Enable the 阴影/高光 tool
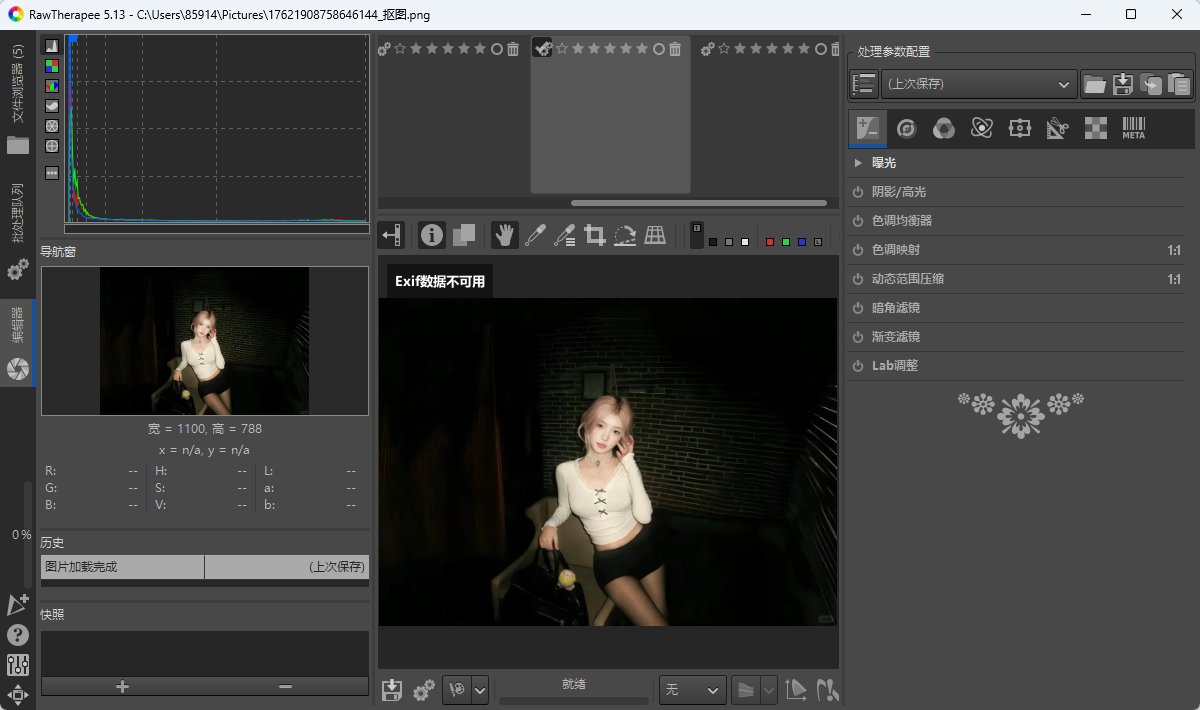1200x710 pixels. tap(858, 192)
